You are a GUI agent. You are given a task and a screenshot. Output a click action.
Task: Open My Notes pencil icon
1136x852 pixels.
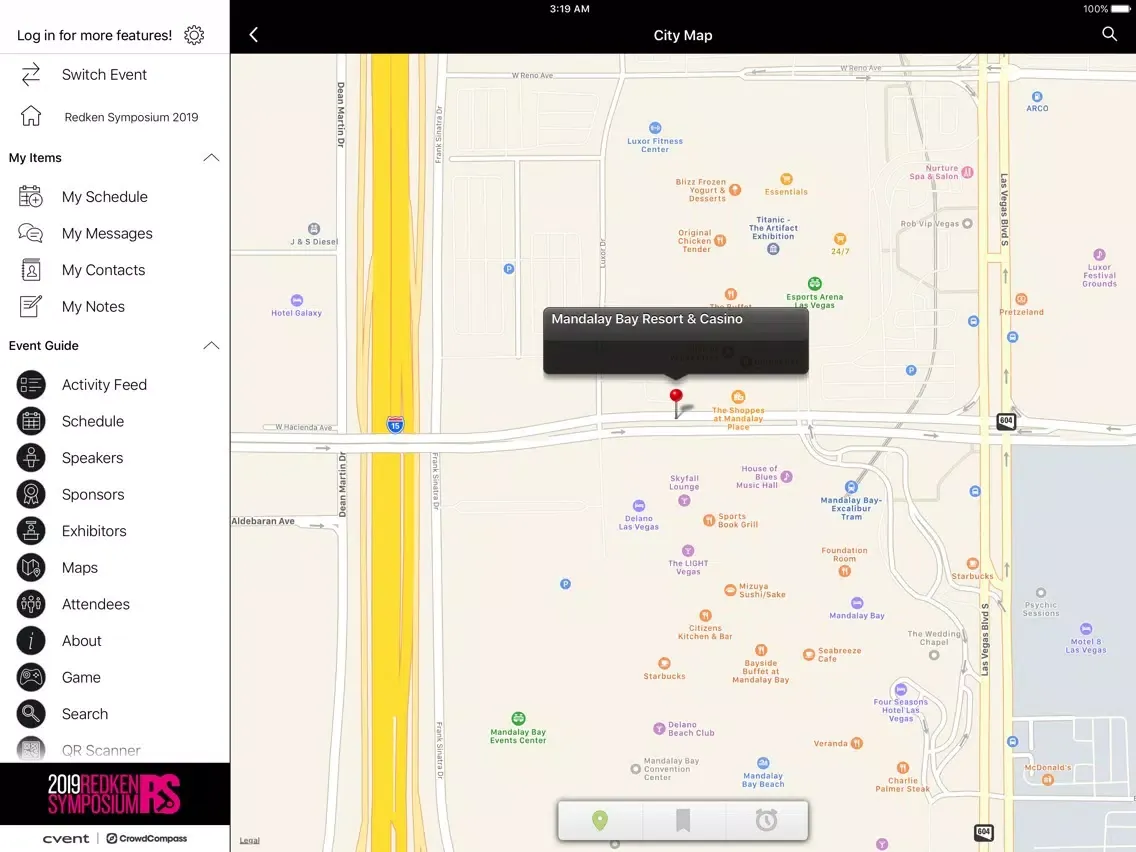(30, 306)
